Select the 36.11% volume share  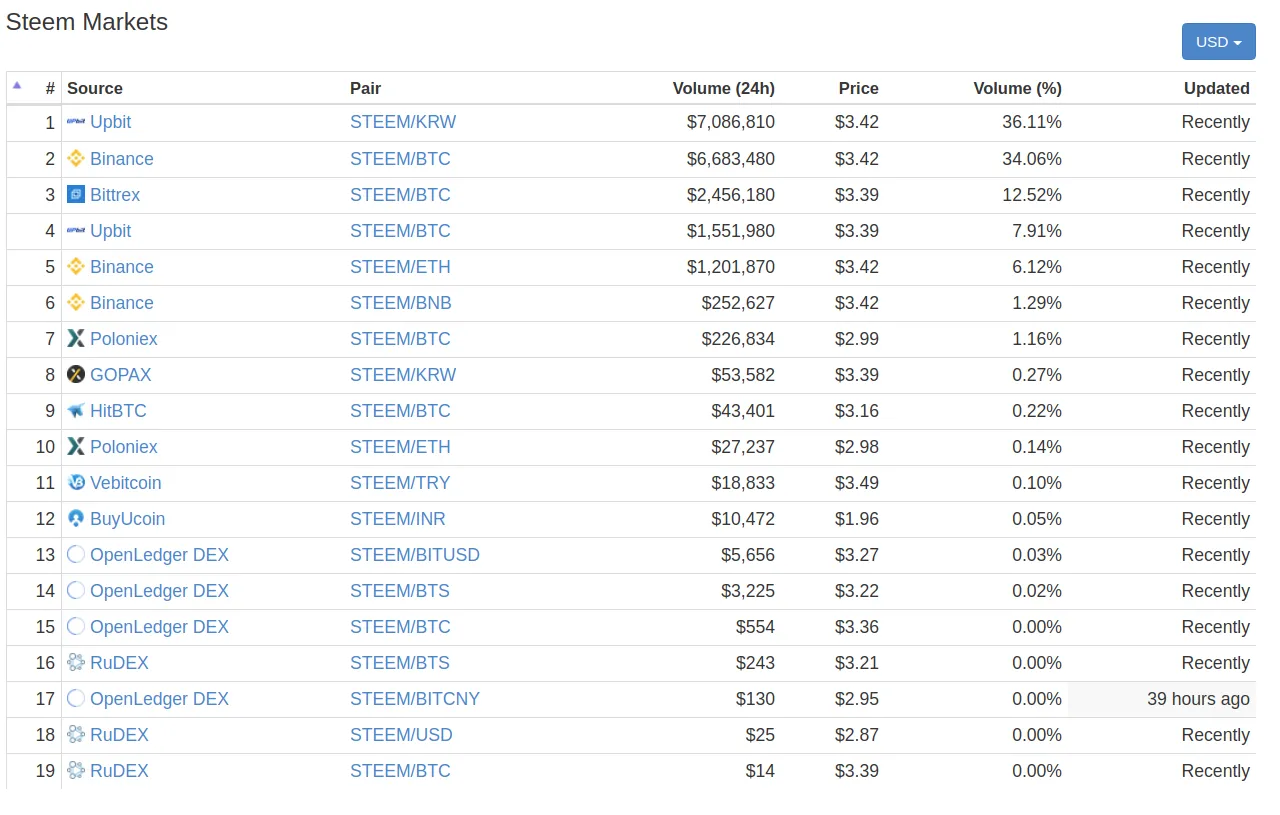[1032, 122]
